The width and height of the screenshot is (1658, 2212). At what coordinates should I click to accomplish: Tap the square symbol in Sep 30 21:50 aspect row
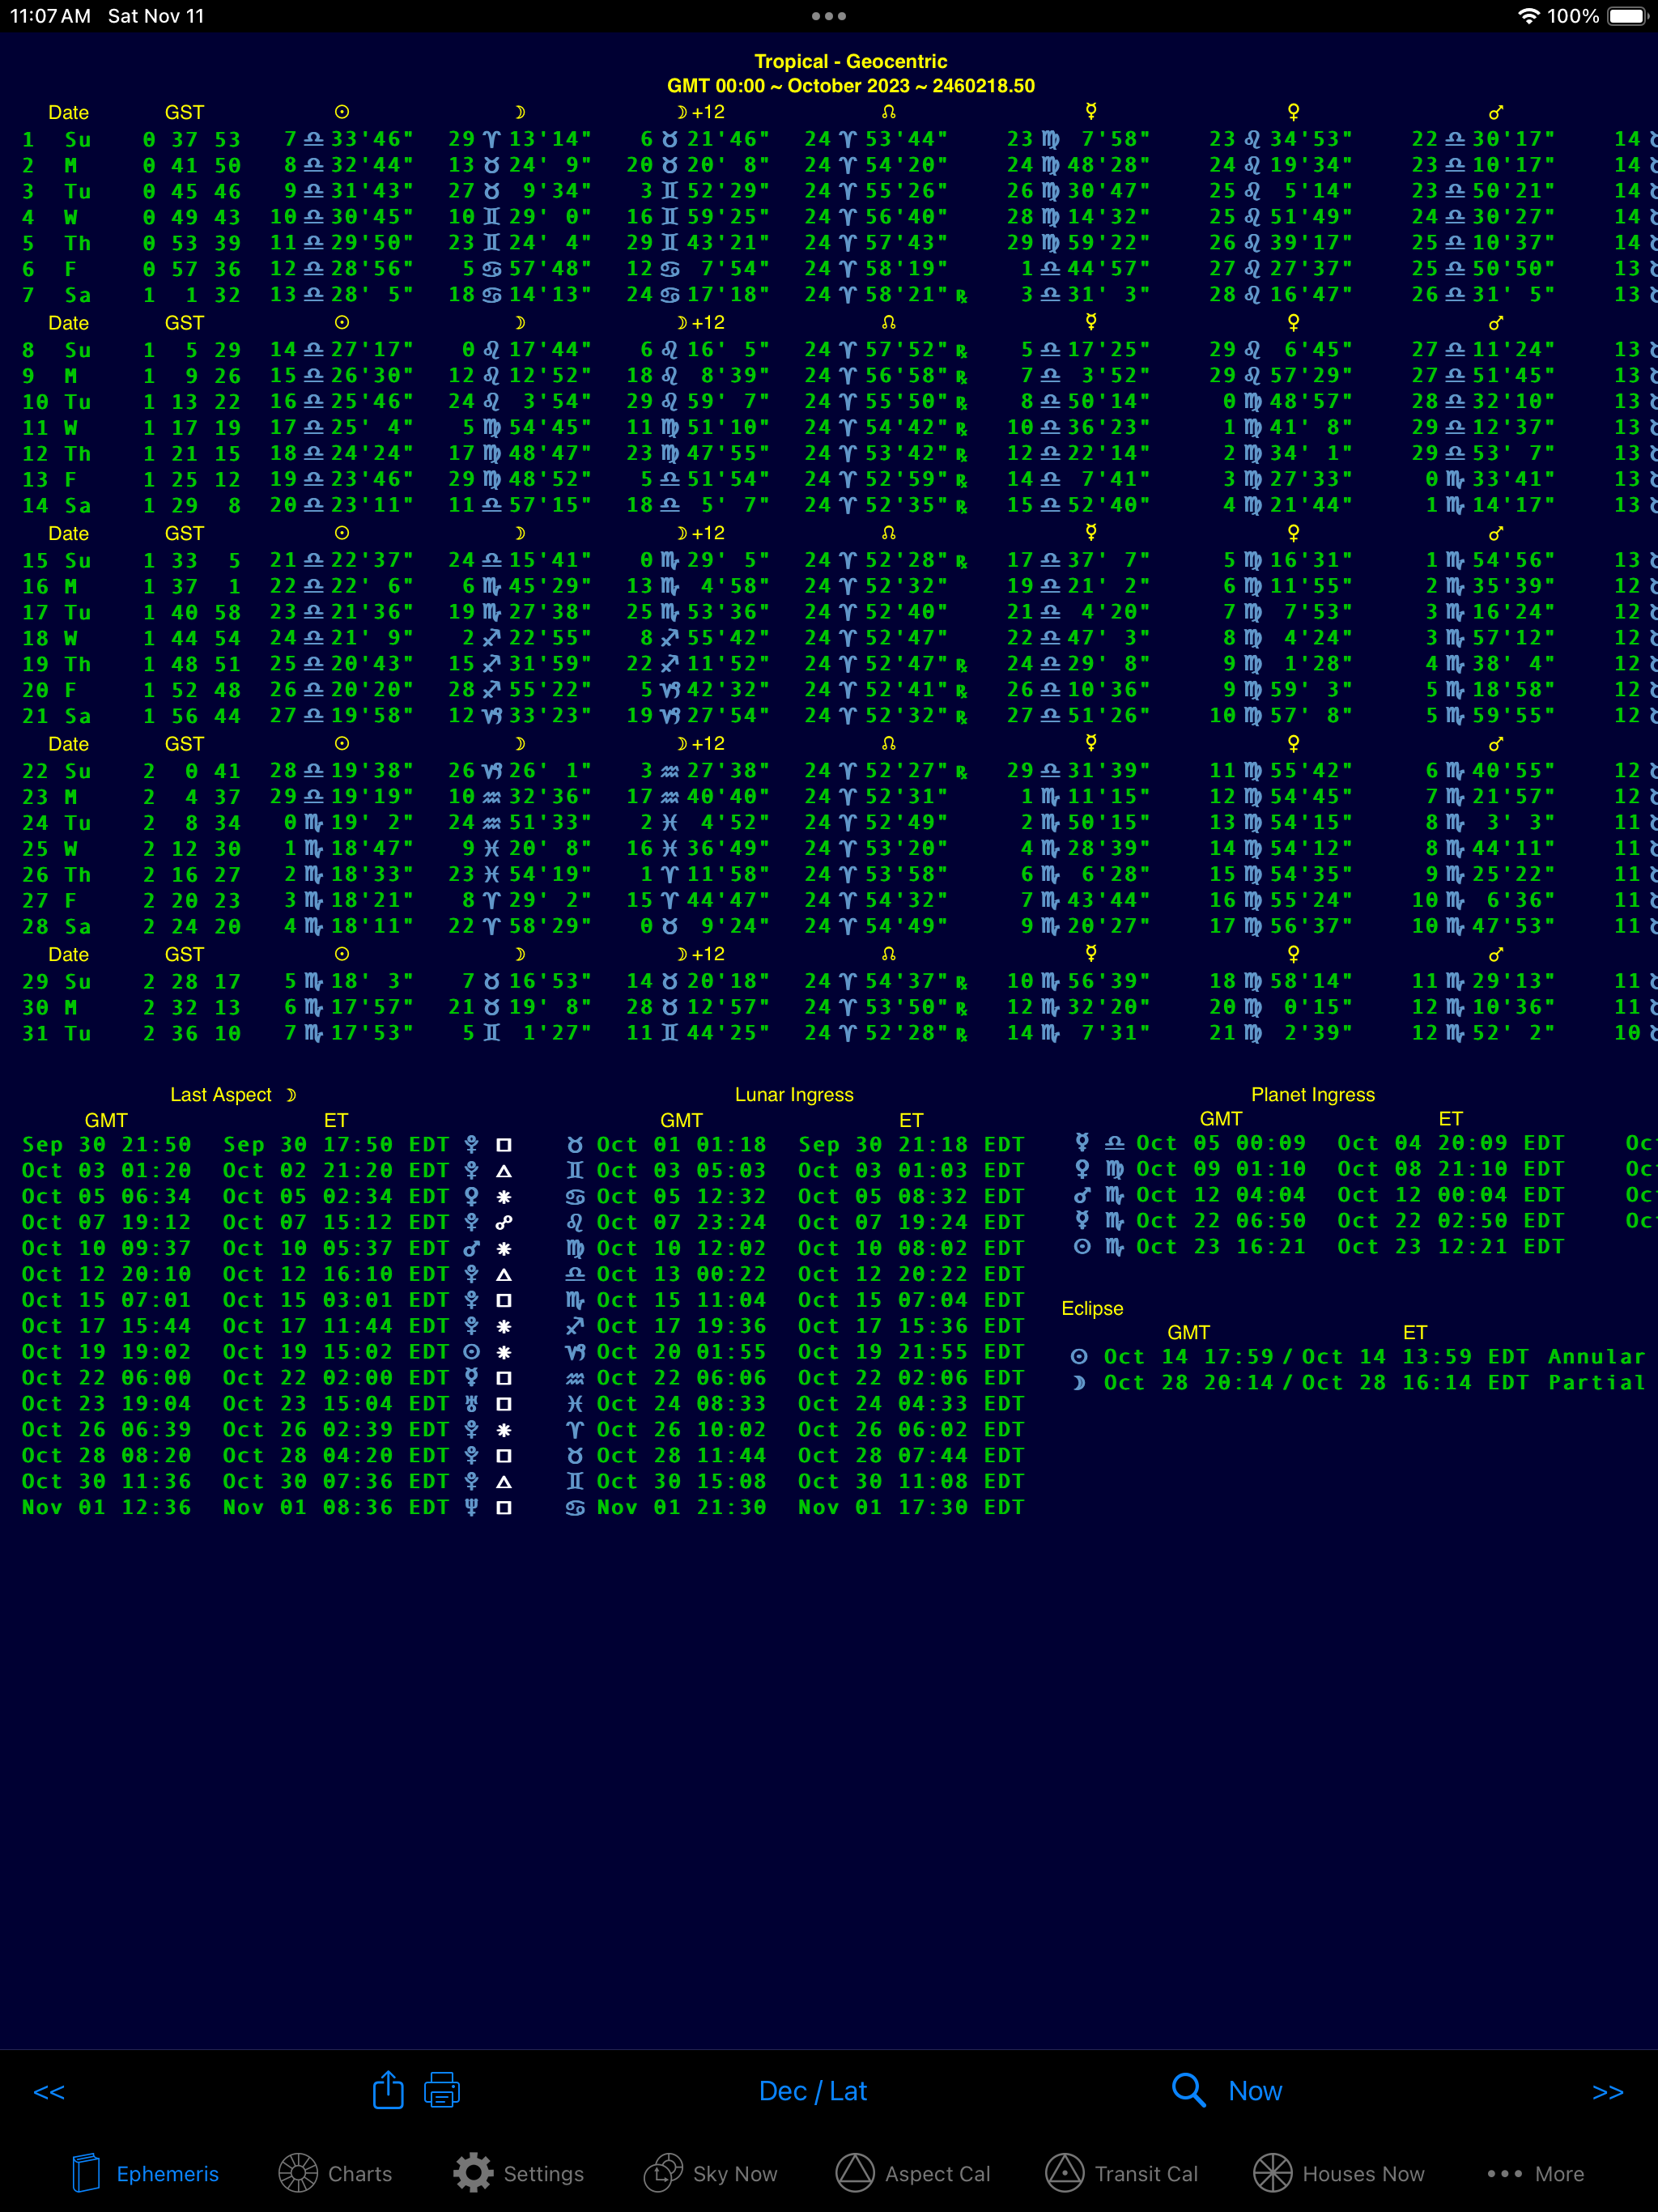pyautogui.click(x=504, y=1145)
